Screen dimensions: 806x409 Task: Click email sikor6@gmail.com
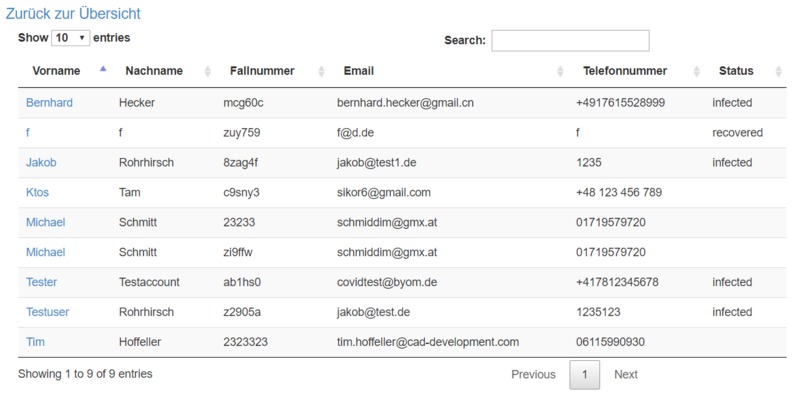[384, 192]
